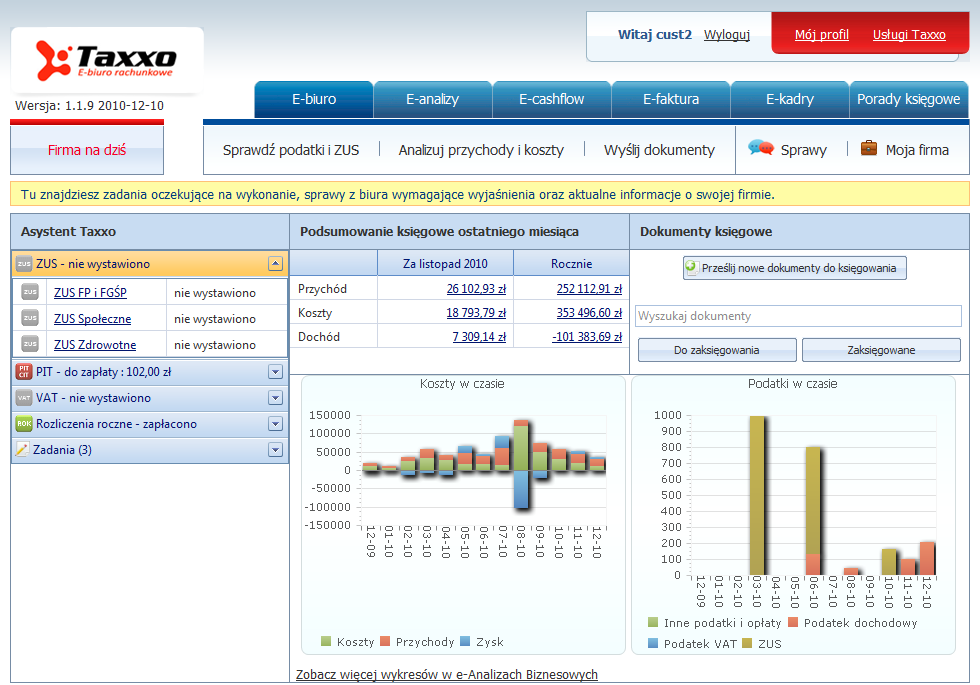Image resolution: width=980 pixels, height=685 pixels.
Task: Expand the VAT - nie wystawiono section
Action: (275, 398)
